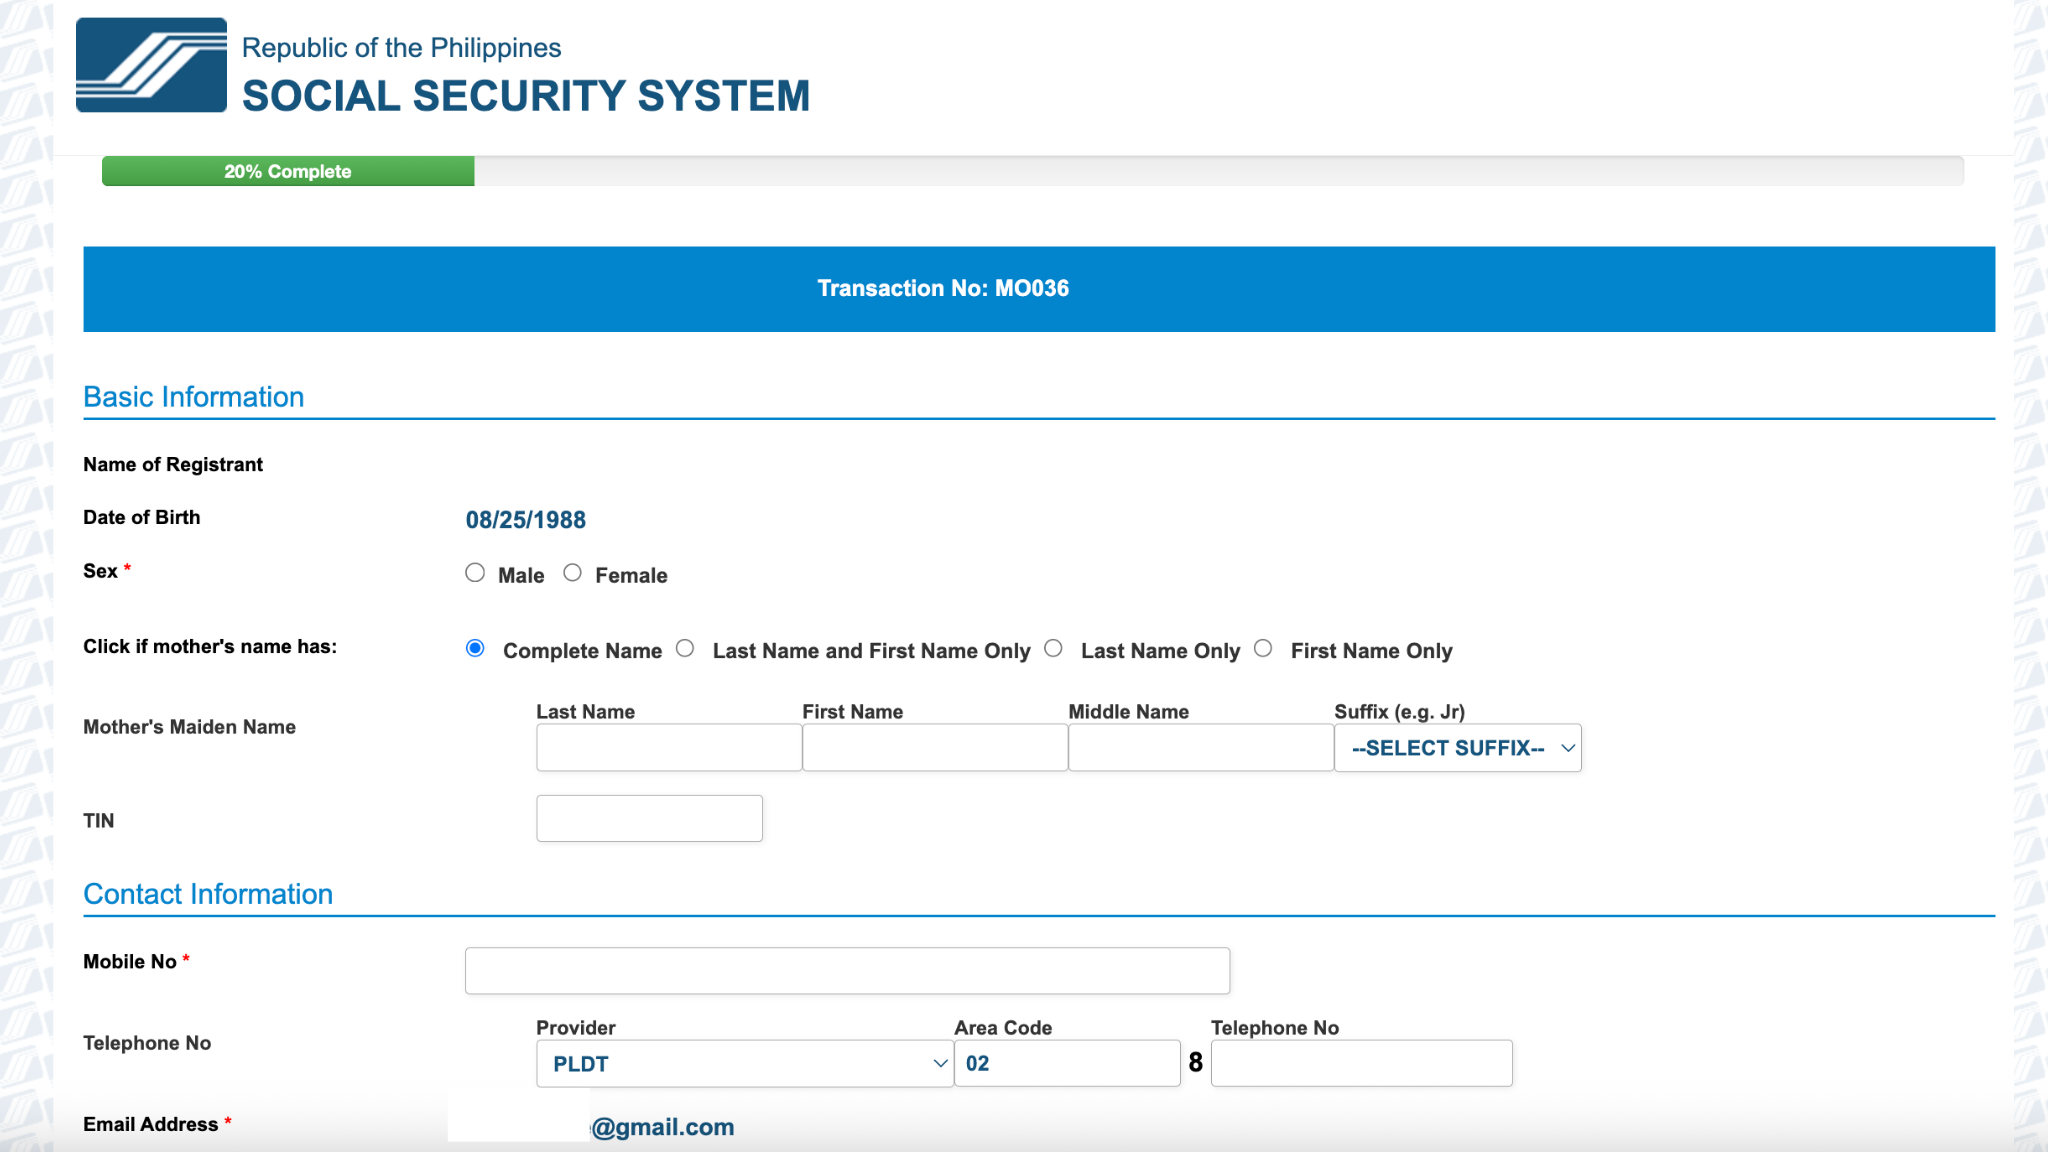Click the Social Security System logo icon
2048x1152 pixels.
[151, 65]
